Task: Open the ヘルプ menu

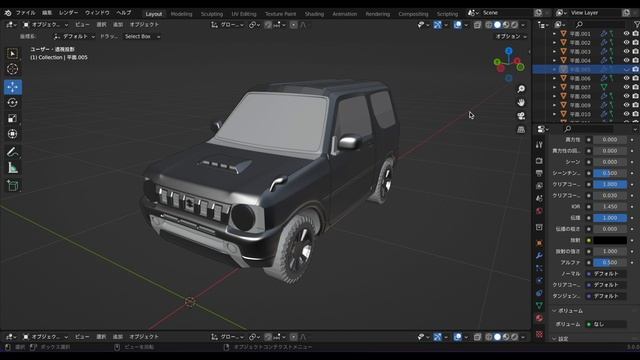Action: pyautogui.click(x=124, y=13)
